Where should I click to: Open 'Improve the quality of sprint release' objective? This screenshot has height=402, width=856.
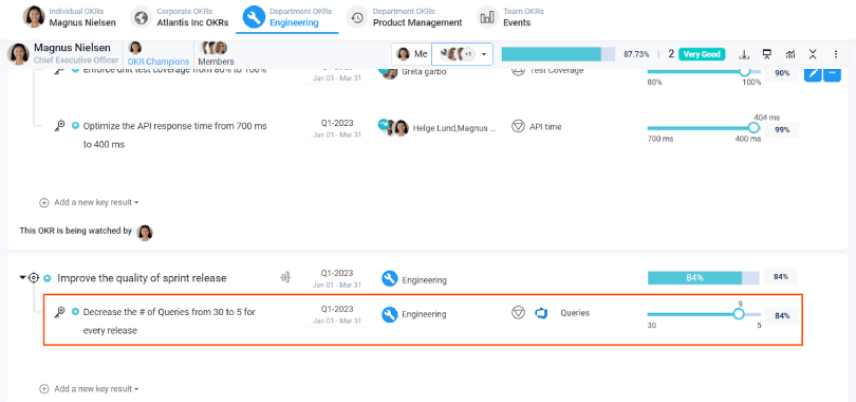[x=142, y=278]
